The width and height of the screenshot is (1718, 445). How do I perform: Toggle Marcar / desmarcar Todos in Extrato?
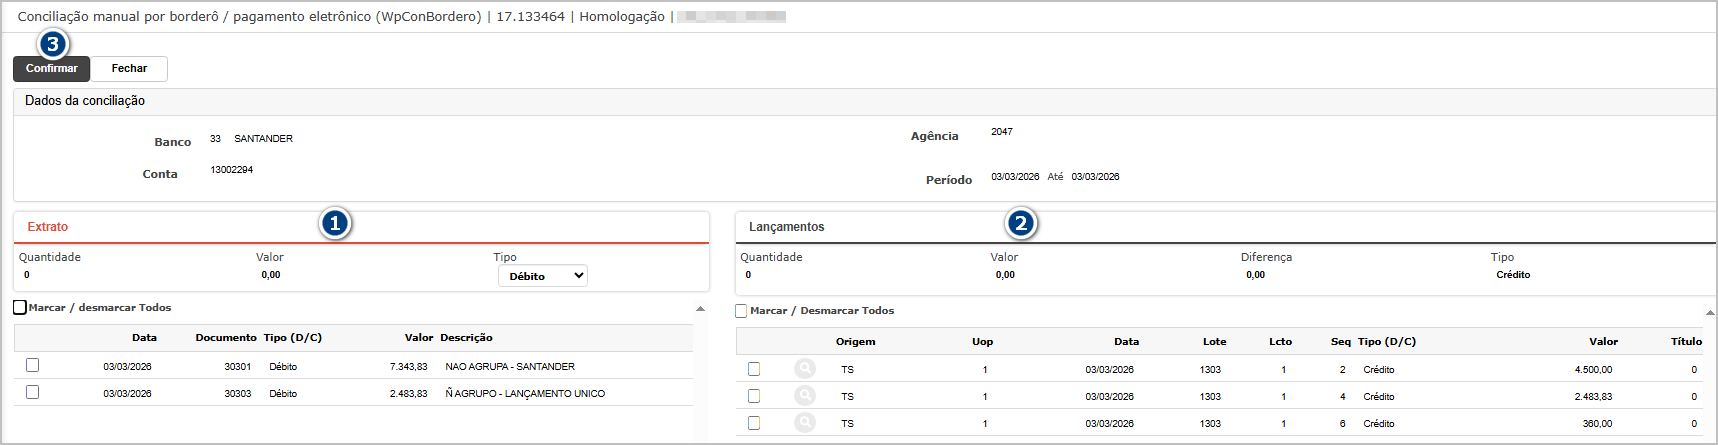(20, 307)
